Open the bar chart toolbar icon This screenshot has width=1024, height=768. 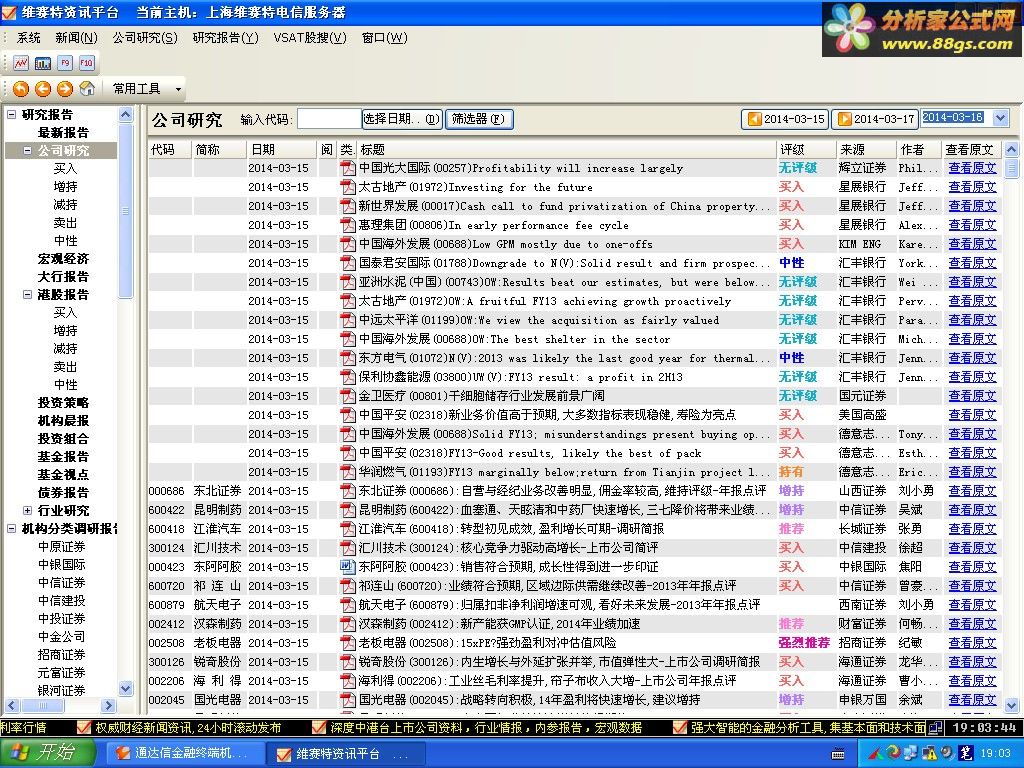[x=43, y=63]
